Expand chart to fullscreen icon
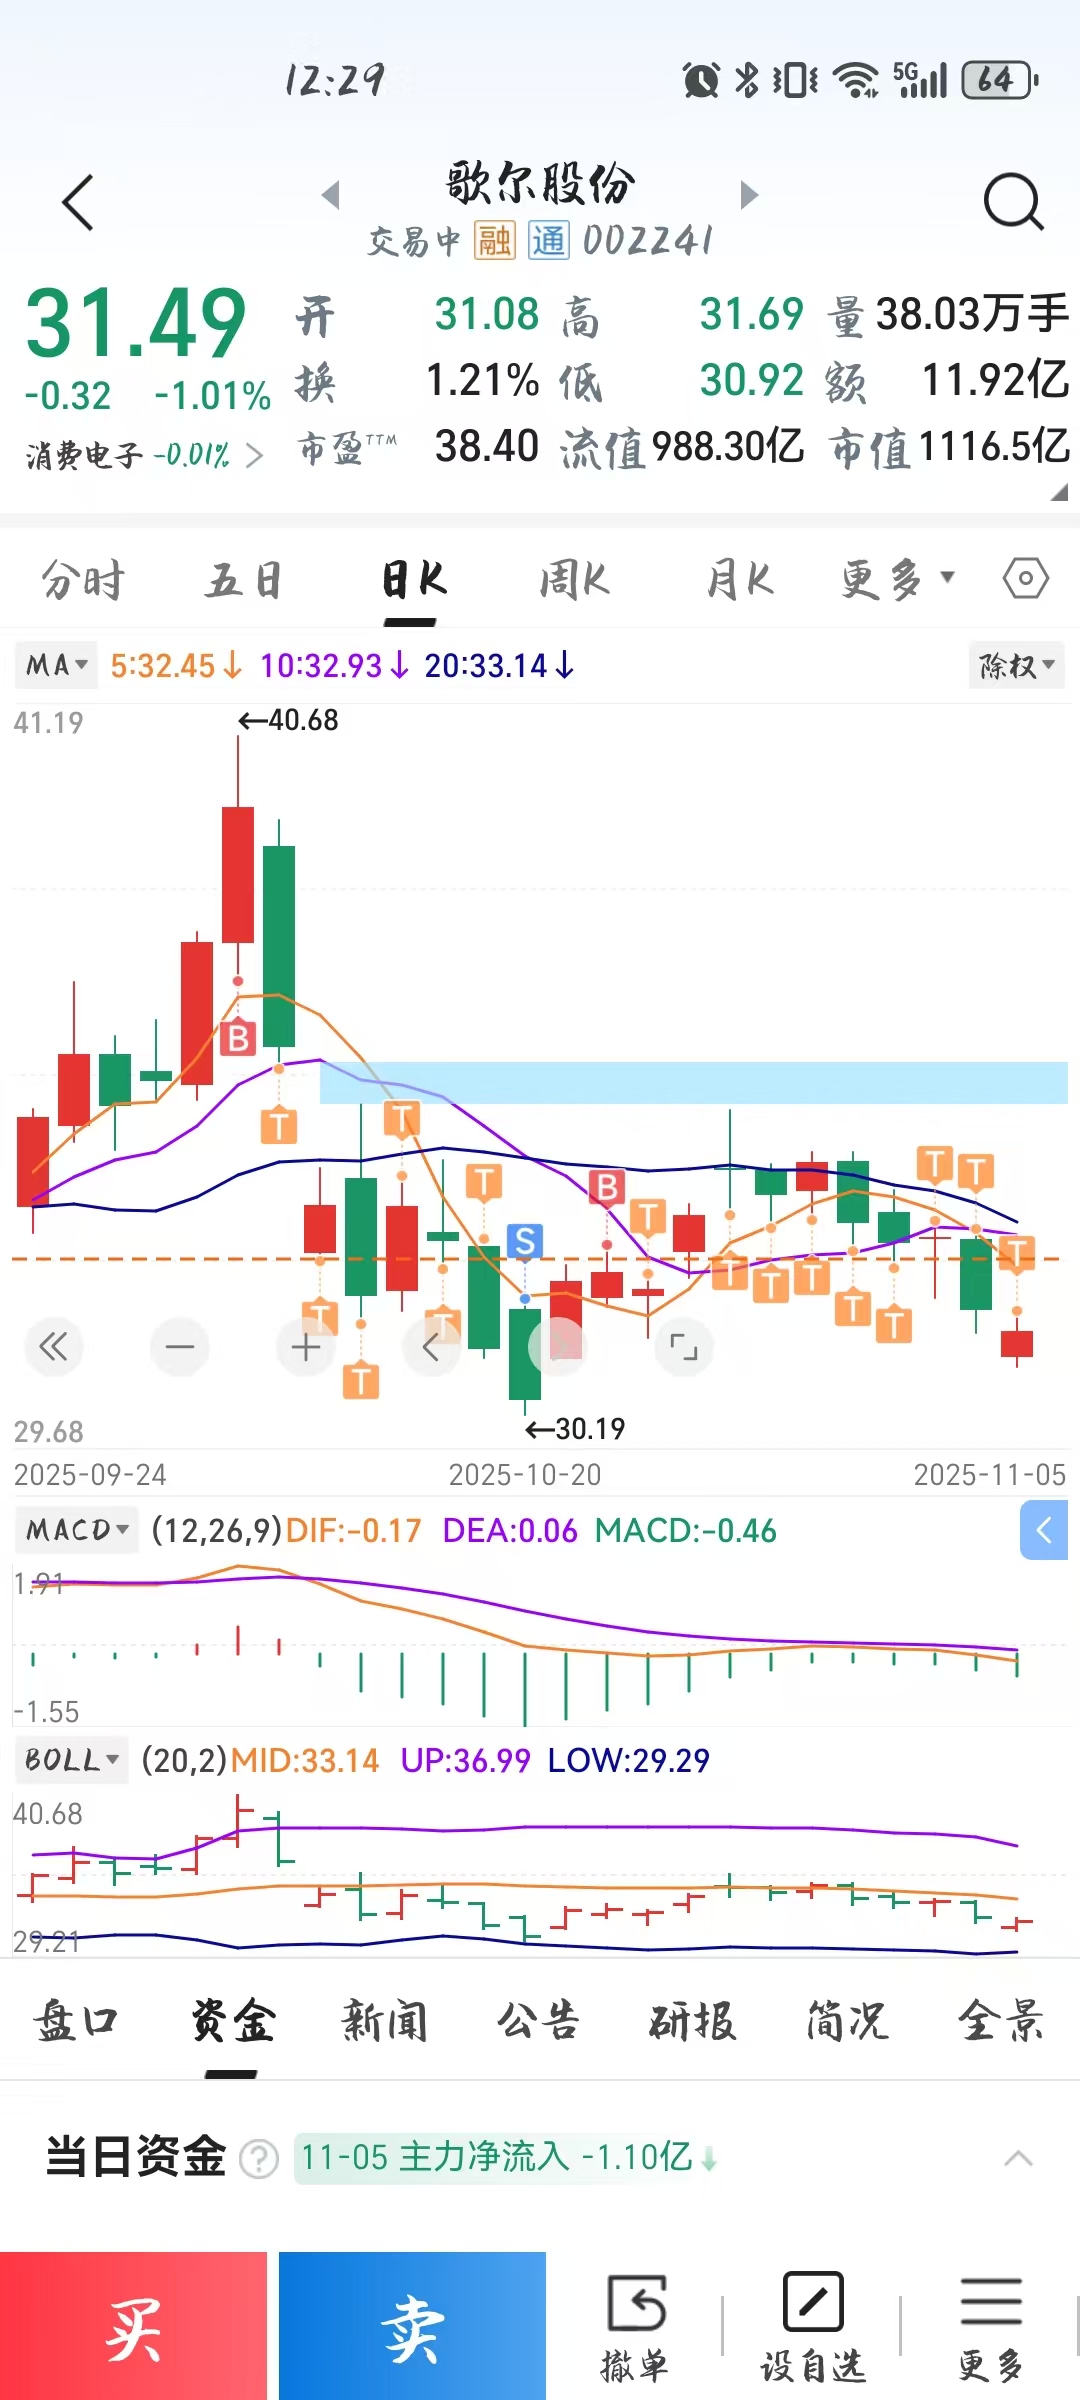This screenshot has width=1080, height=2400. click(x=684, y=1347)
